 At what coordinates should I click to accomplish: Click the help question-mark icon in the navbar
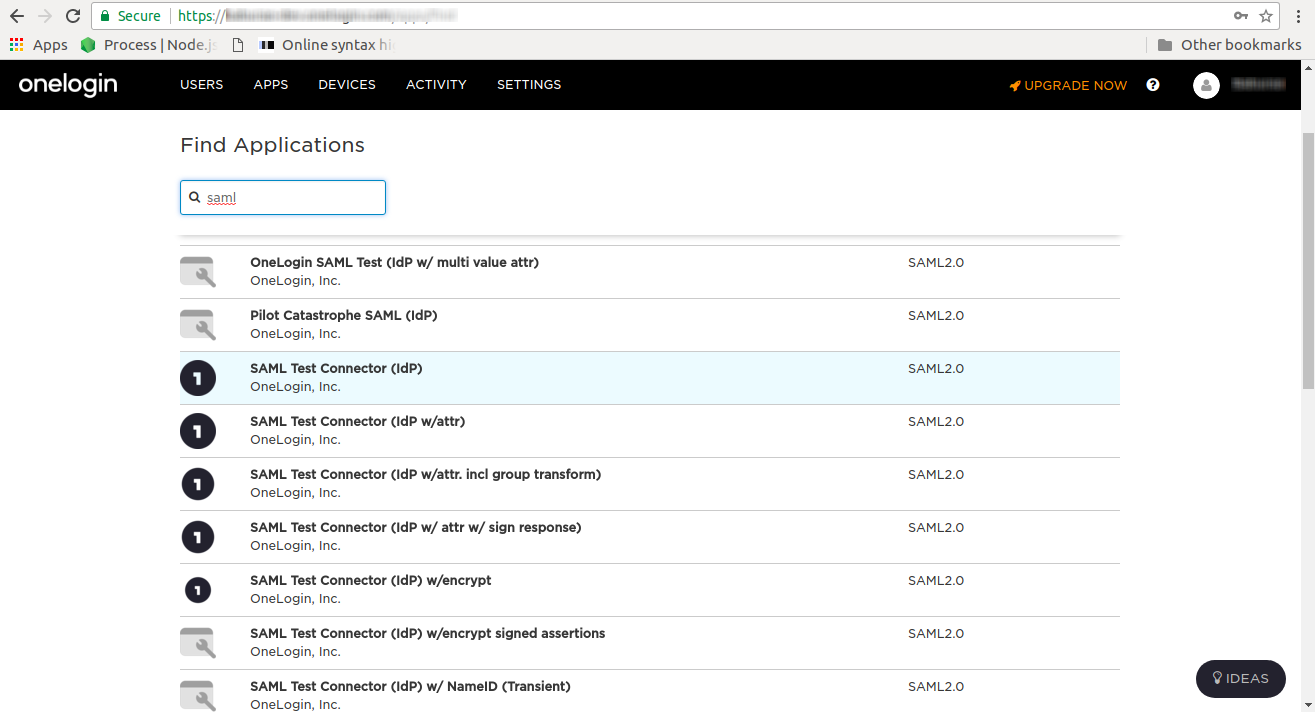pyautogui.click(x=1152, y=85)
